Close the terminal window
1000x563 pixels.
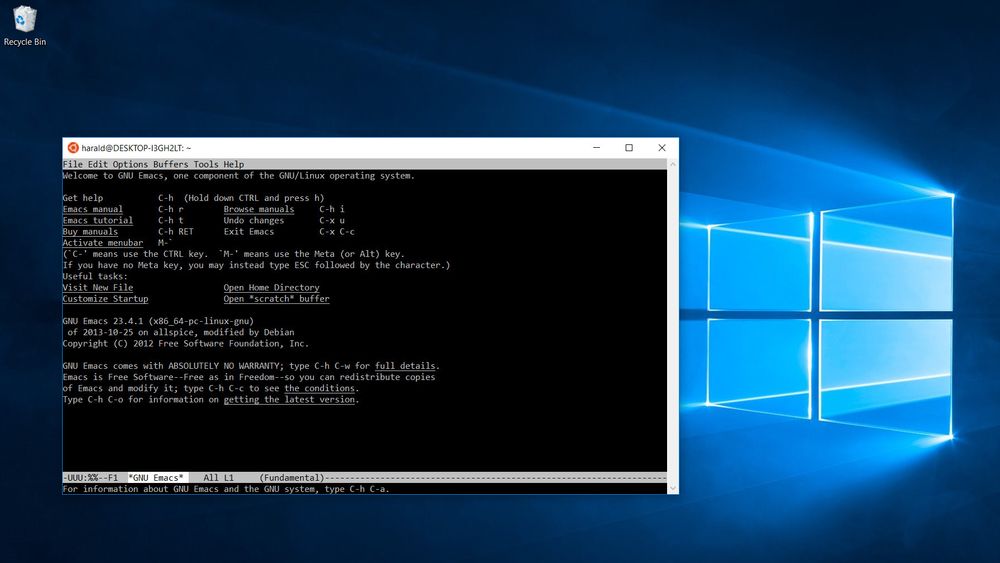point(662,148)
